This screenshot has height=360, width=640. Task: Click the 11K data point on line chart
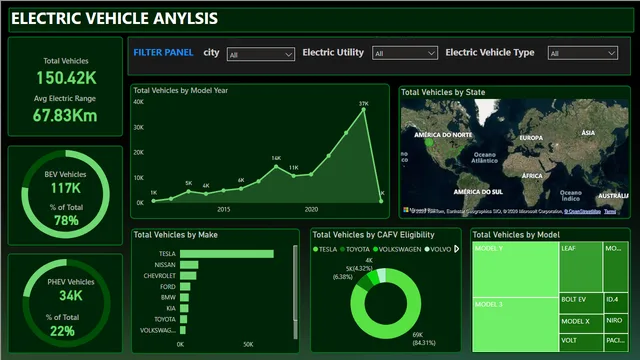tap(294, 176)
